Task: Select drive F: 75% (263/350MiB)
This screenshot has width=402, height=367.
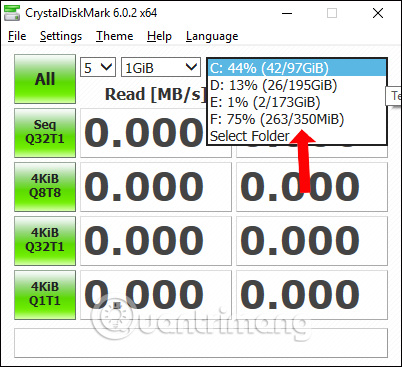Action: [x=297, y=119]
